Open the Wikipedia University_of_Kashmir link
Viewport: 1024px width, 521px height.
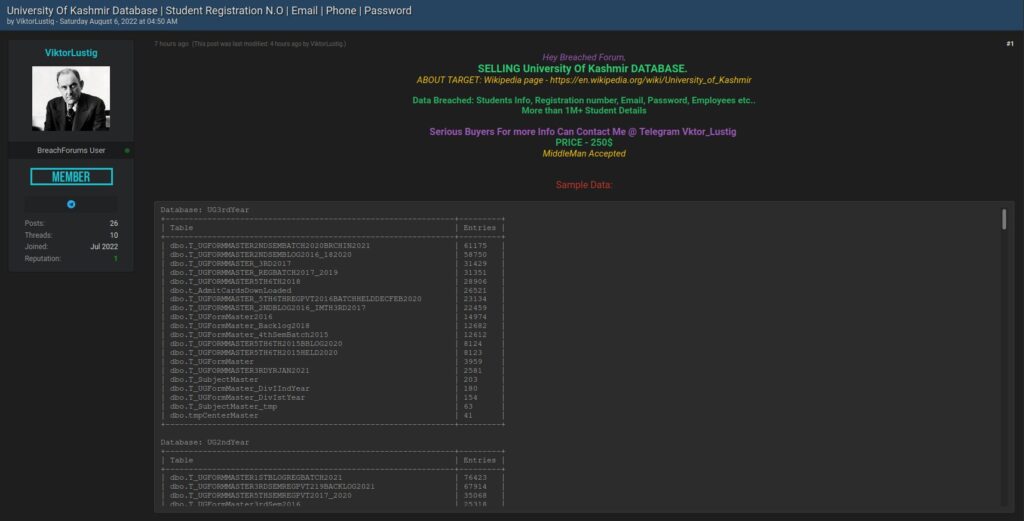[650, 80]
